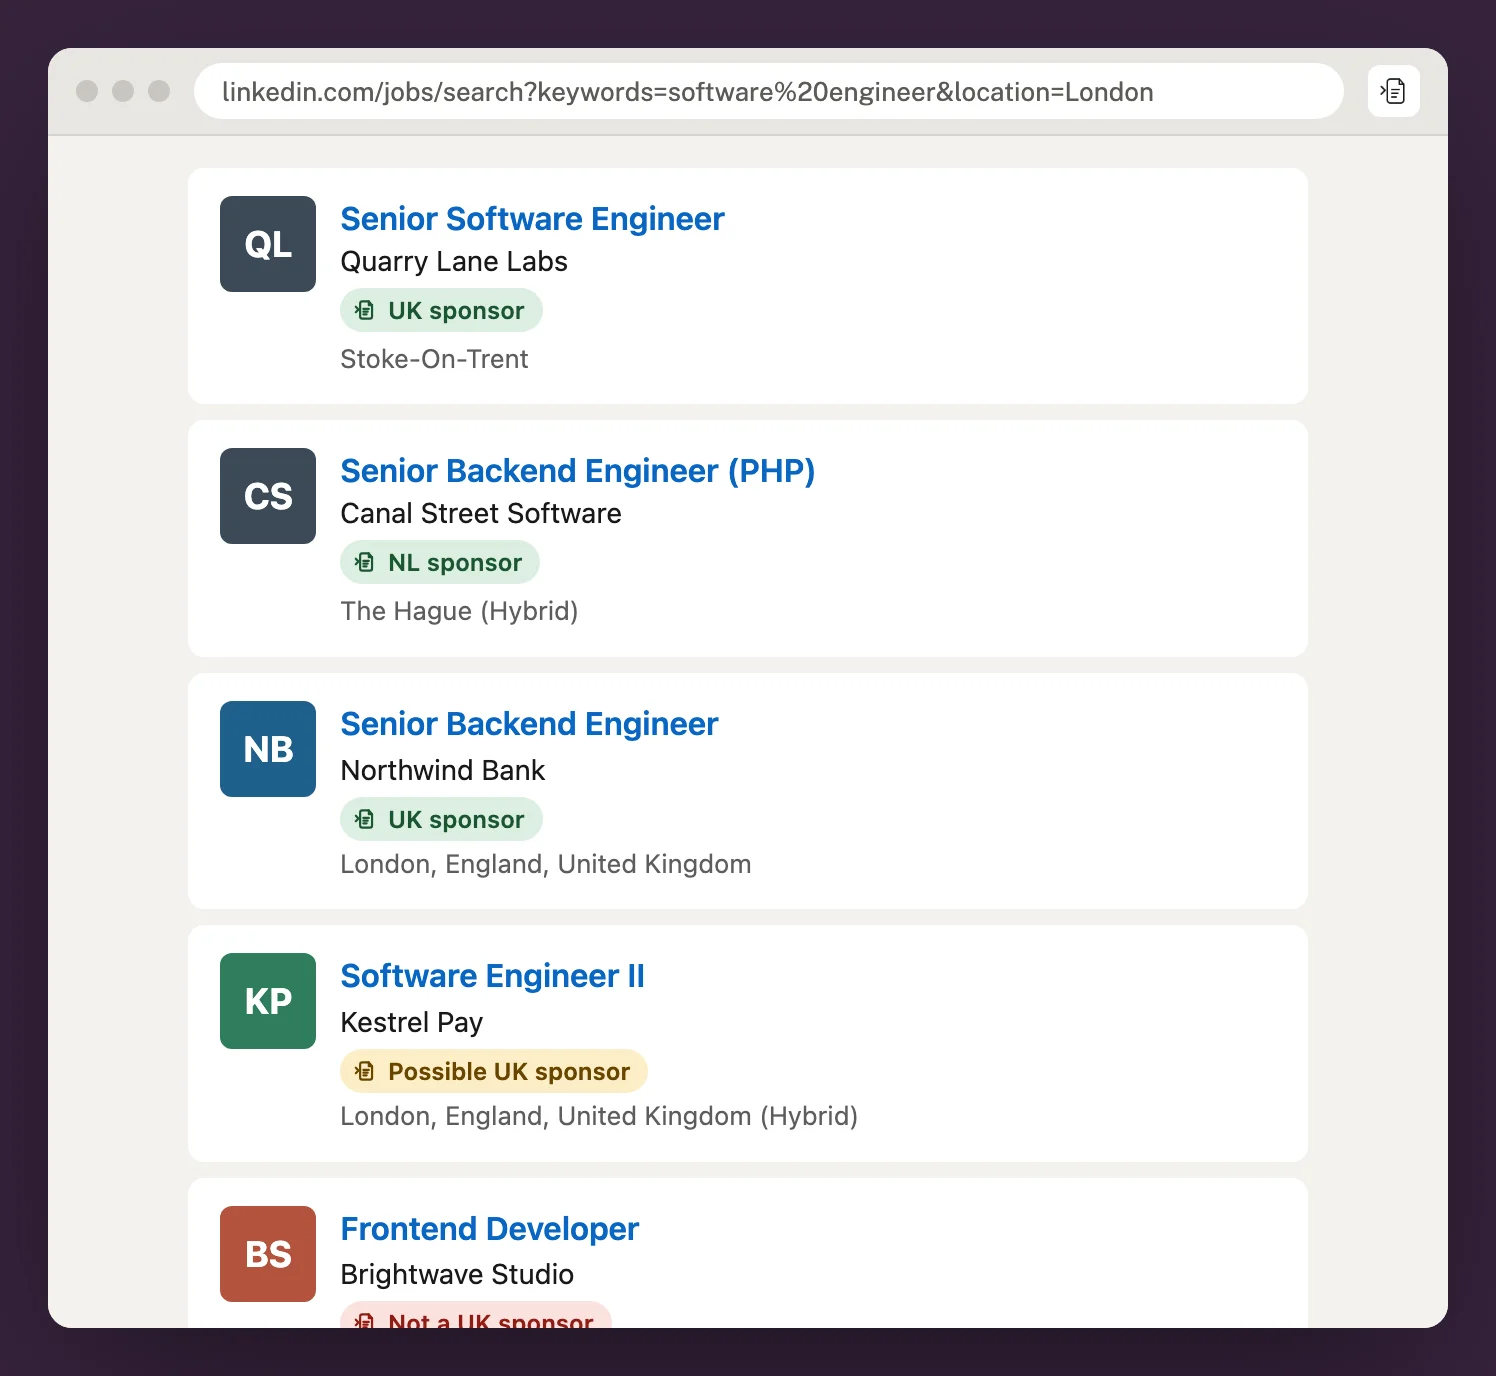Click the Quarry Lane Labs company name

(x=454, y=262)
